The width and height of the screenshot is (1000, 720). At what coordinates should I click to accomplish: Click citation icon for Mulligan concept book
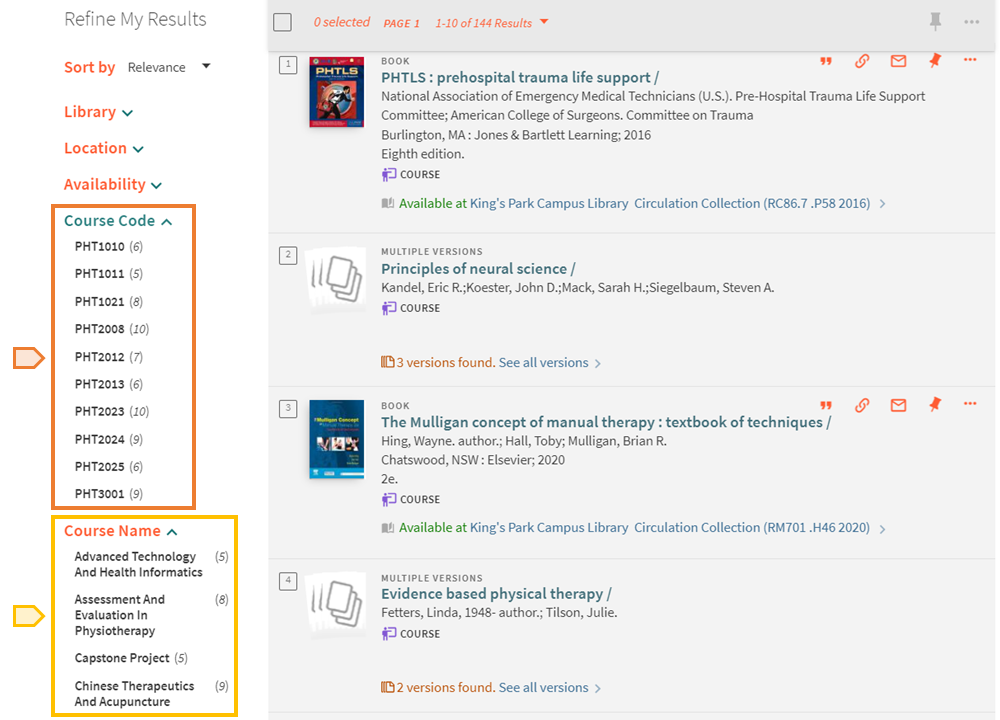826,405
